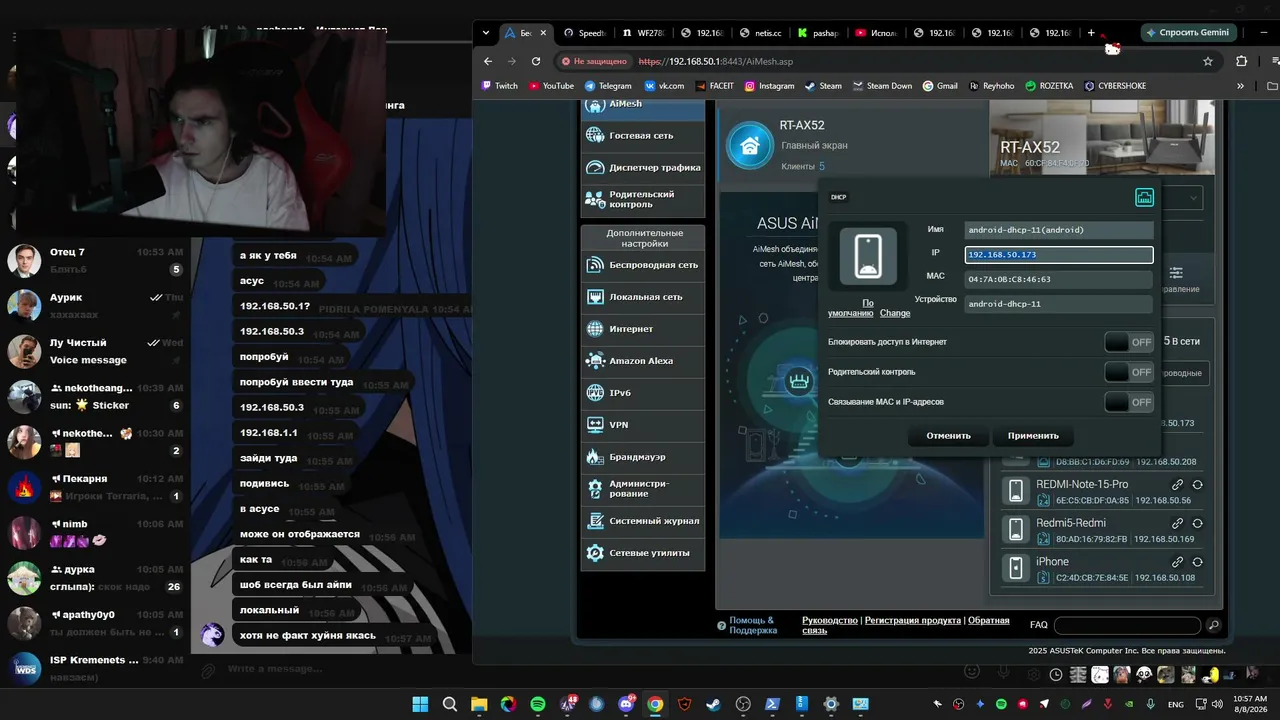
Task: Open tab search dropdown in Chrome
Action: coord(486,33)
